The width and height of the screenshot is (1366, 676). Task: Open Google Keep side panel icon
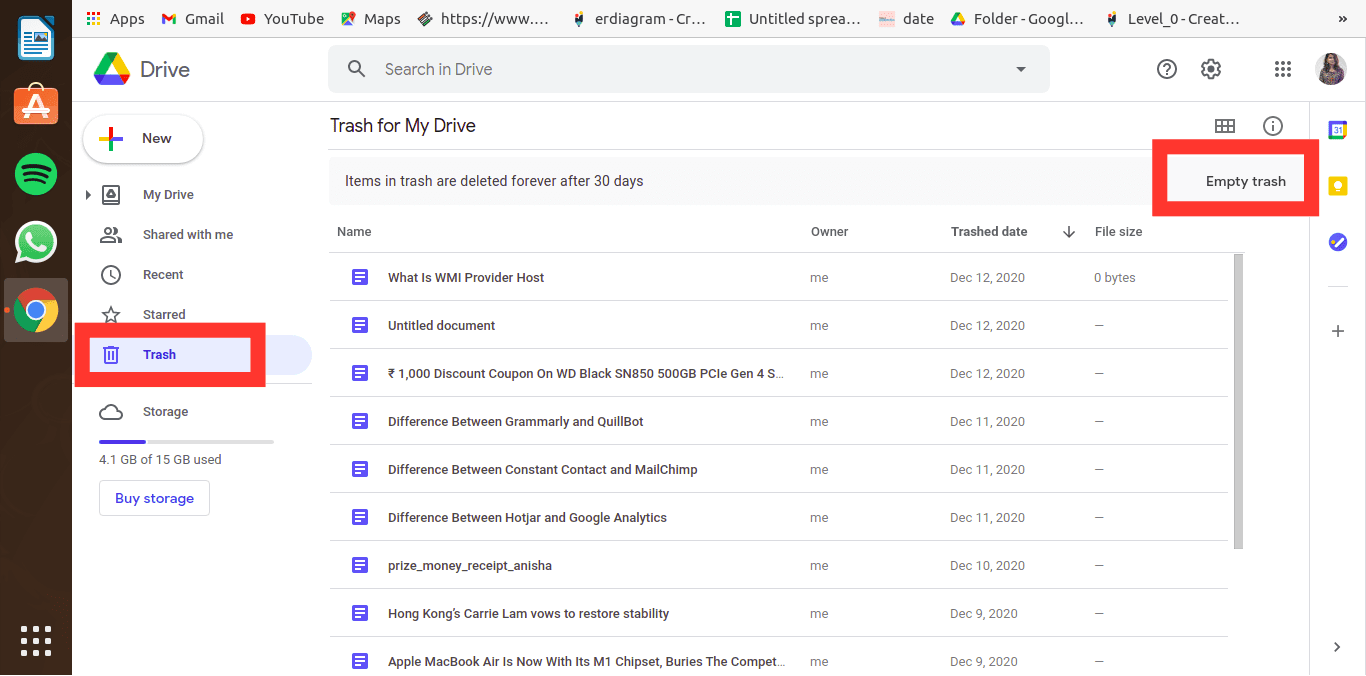tap(1337, 186)
